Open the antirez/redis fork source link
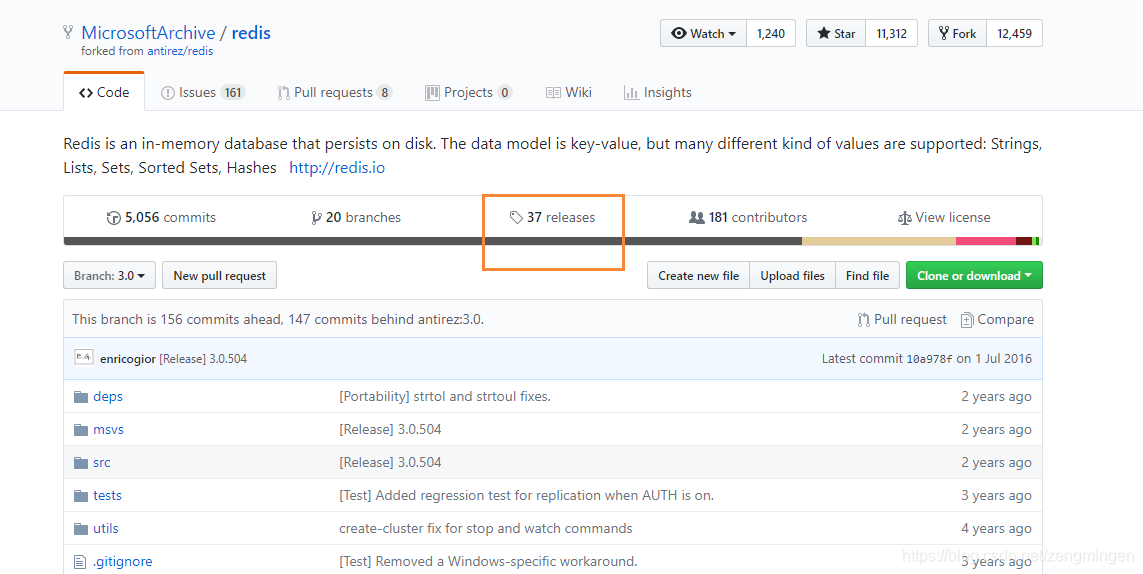 [180, 51]
